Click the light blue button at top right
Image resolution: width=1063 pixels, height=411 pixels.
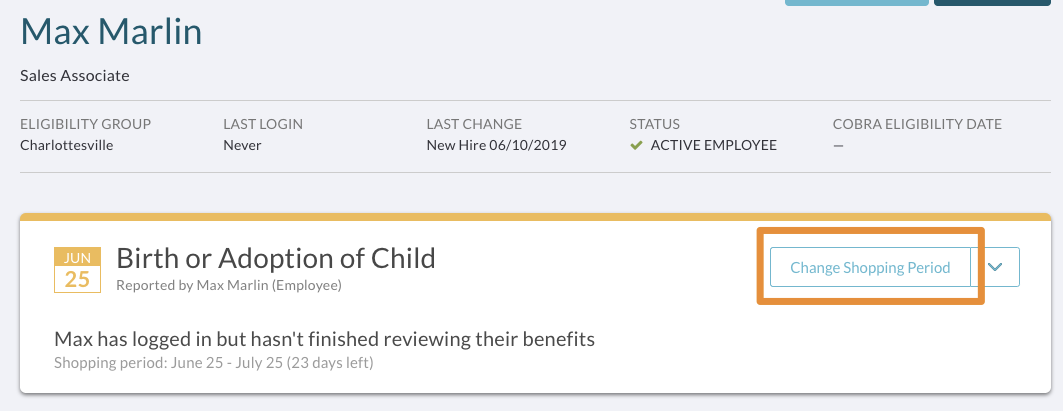tap(857, 3)
